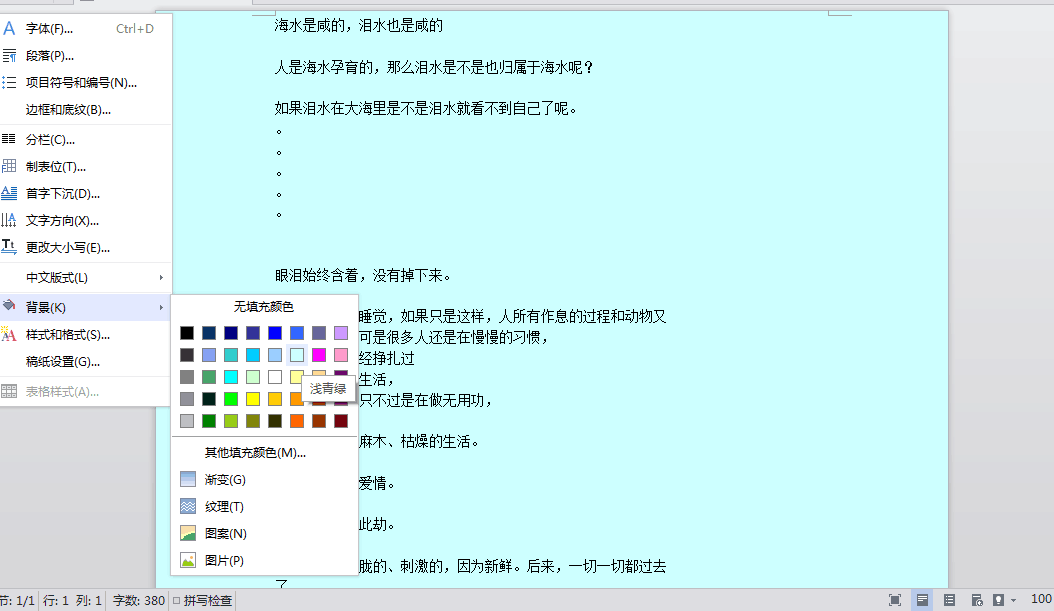Open Text Direction (文字方向) settings
Screen dimensions: 1054x611
[62, 221]
